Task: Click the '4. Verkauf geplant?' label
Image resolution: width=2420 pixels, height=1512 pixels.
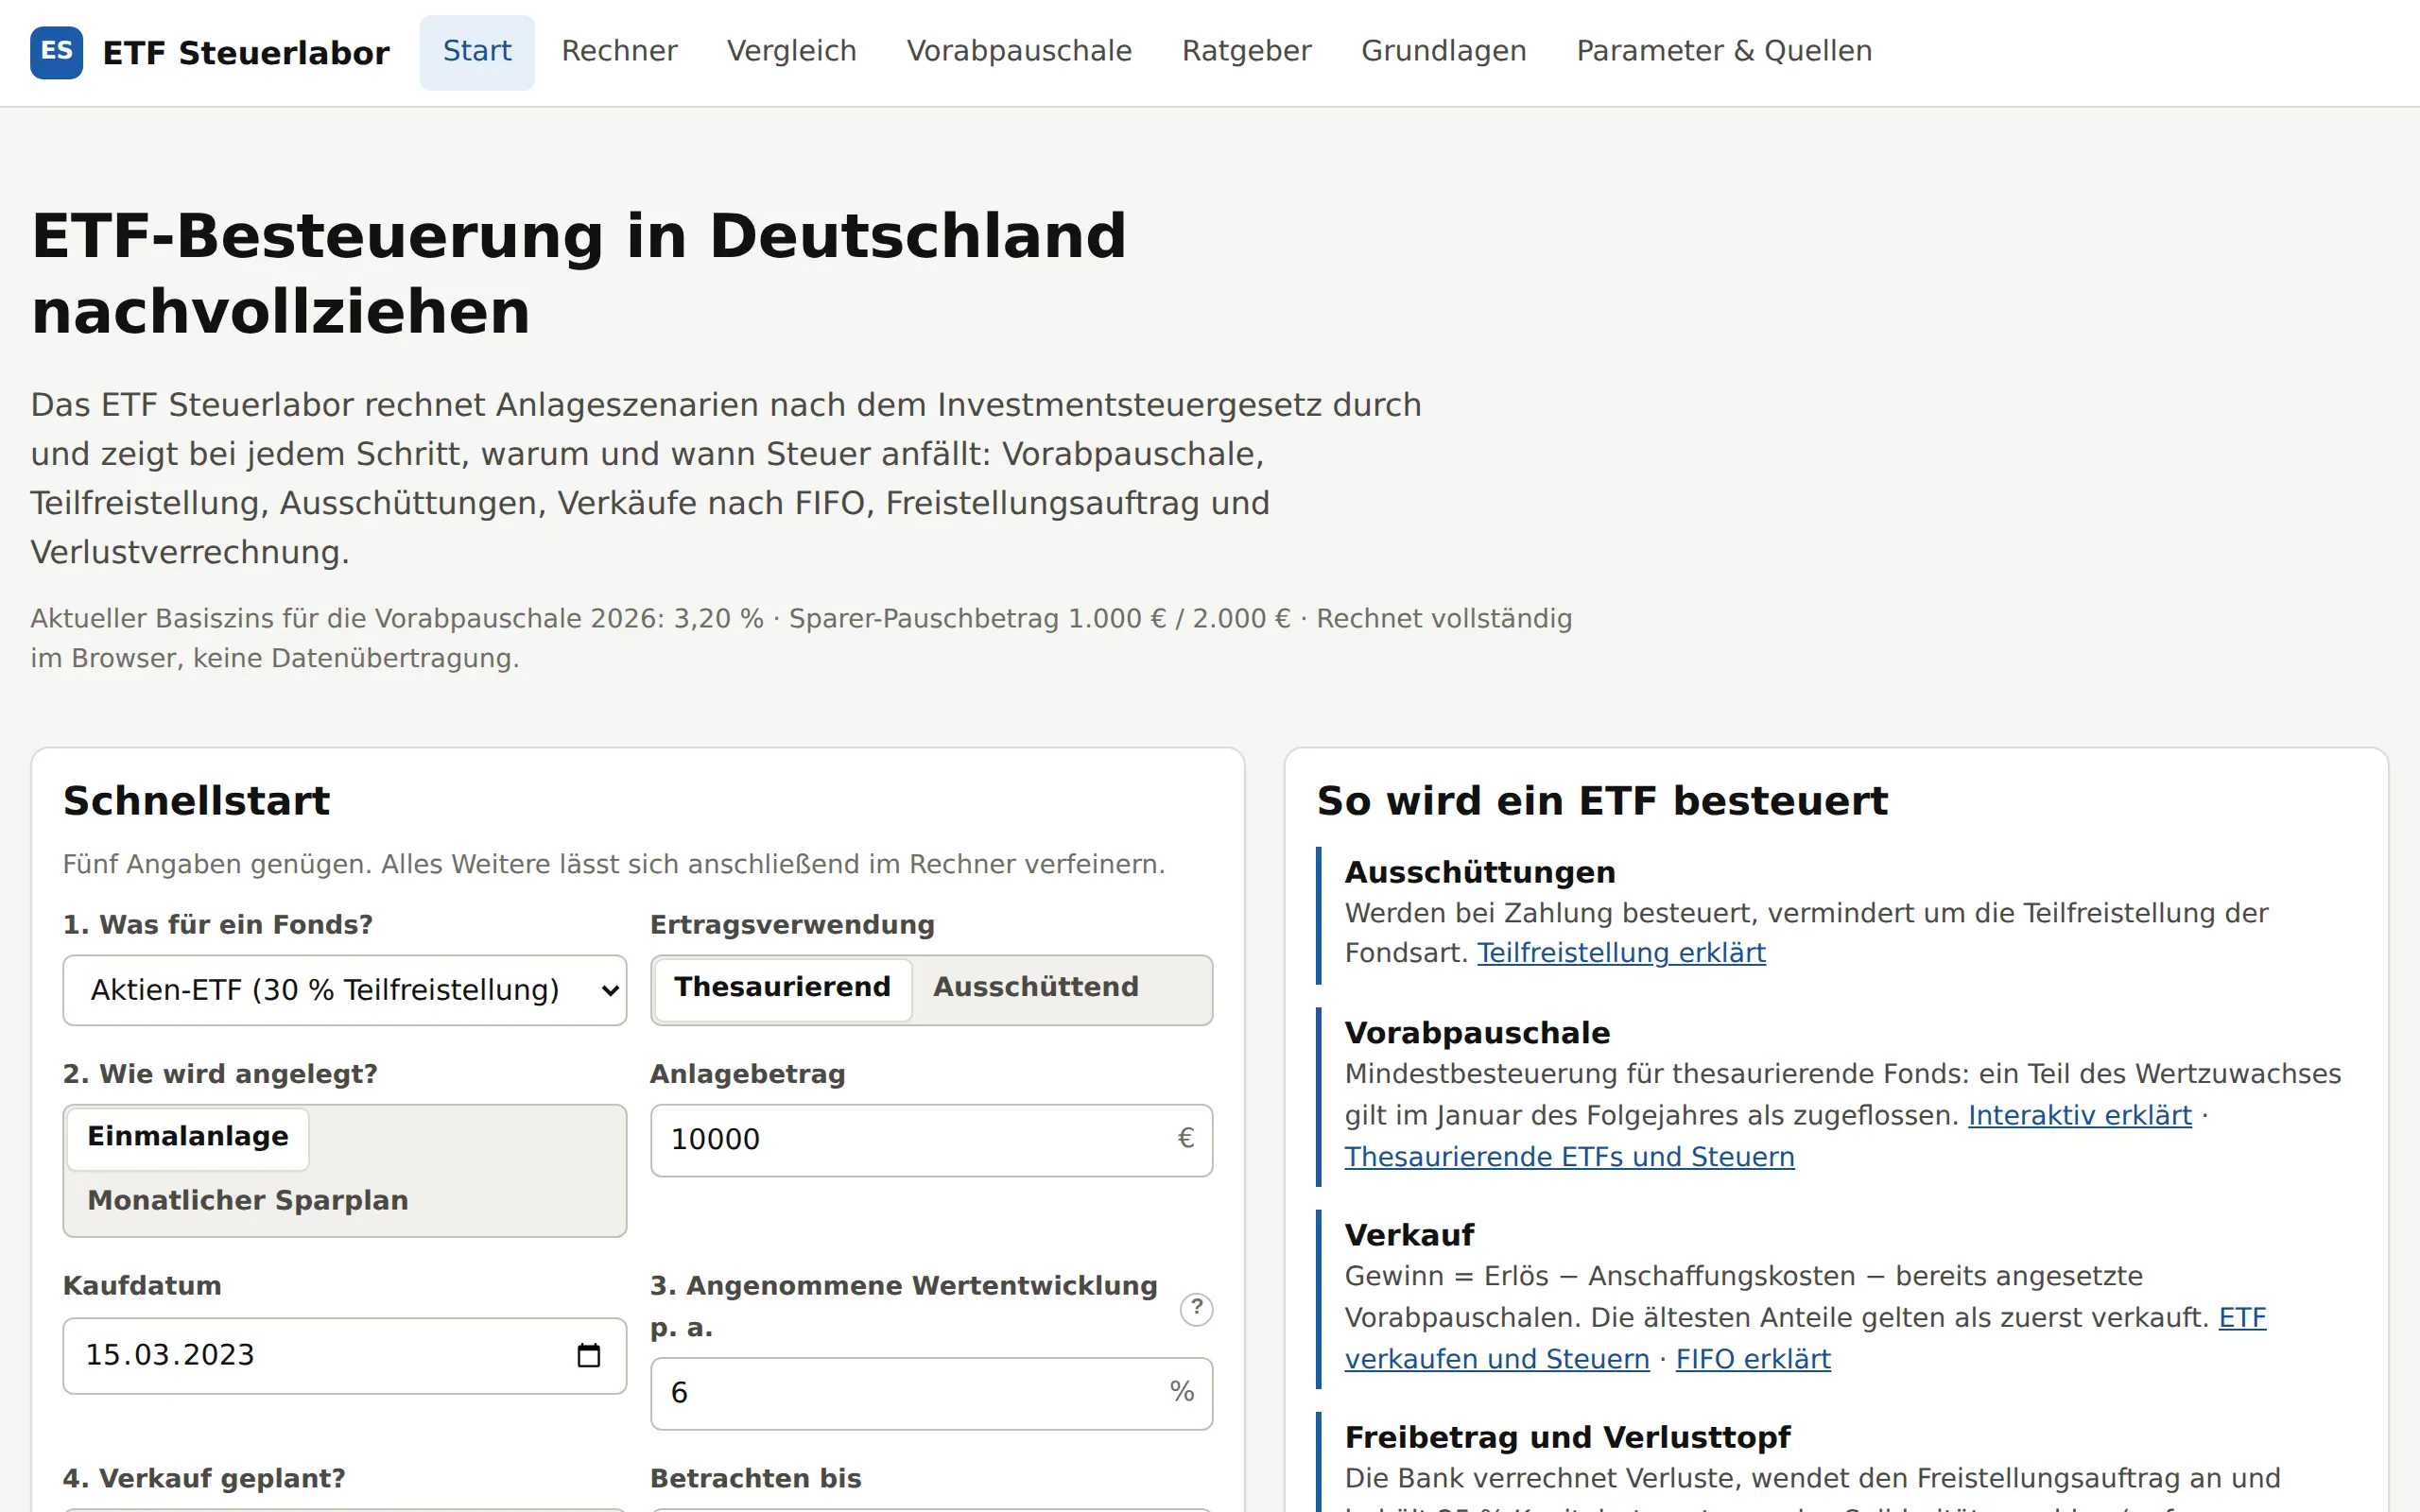Action: 204,1478
